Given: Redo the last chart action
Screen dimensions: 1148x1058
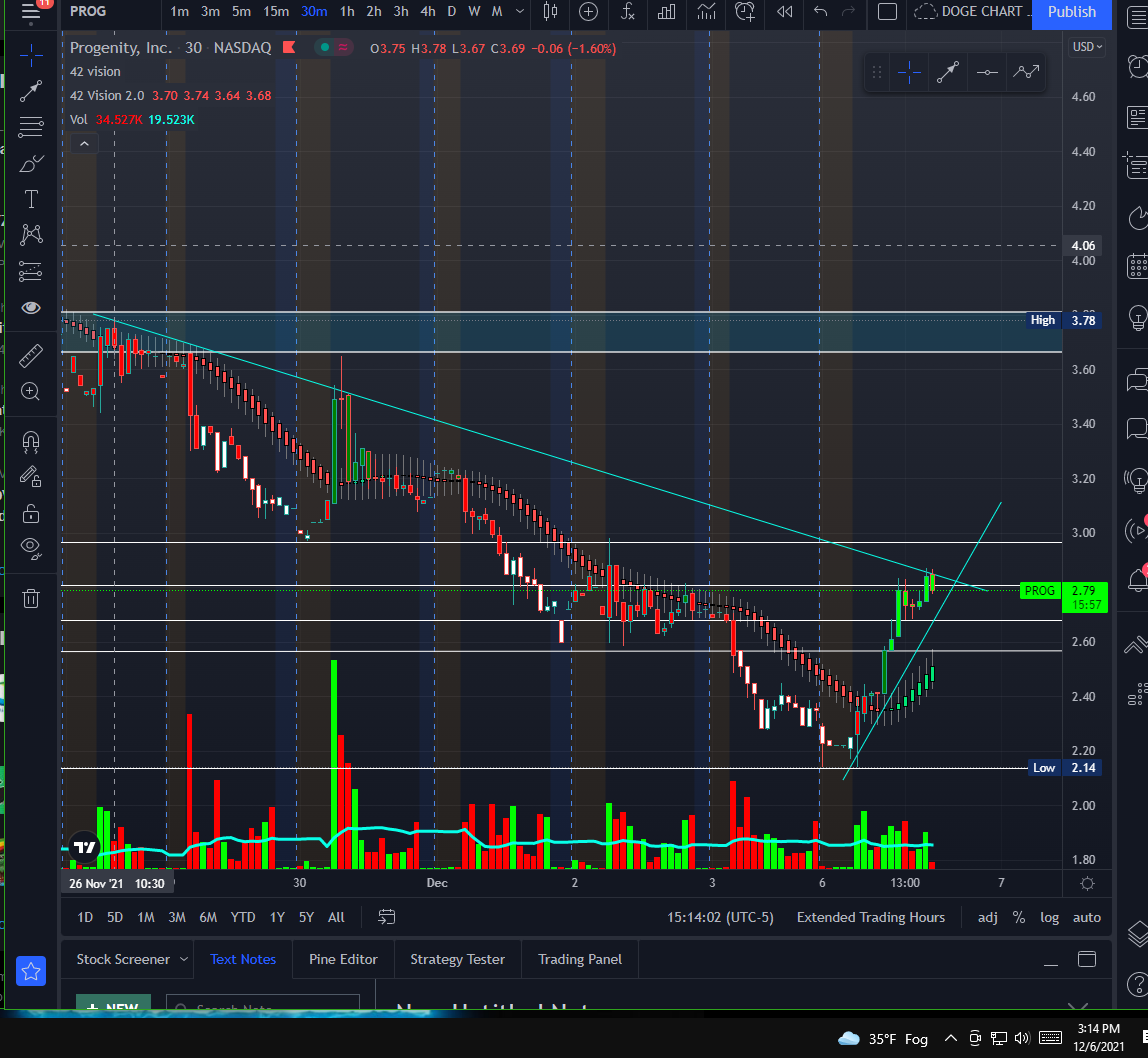Looking at the screenshot, I should [x=849, y=12].
